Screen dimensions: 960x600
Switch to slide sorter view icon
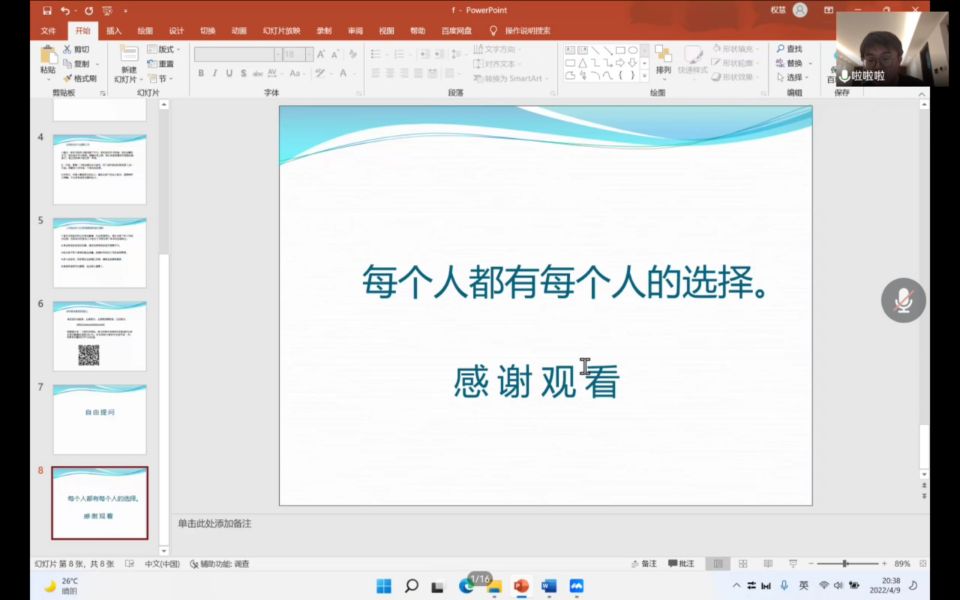(742, 564)
